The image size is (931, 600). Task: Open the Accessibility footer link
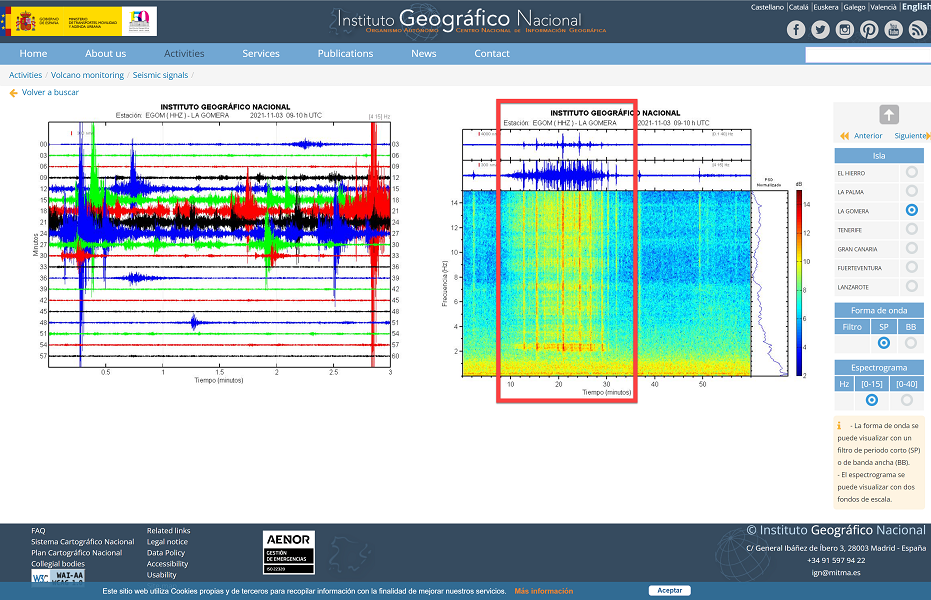tap(167, 564)
